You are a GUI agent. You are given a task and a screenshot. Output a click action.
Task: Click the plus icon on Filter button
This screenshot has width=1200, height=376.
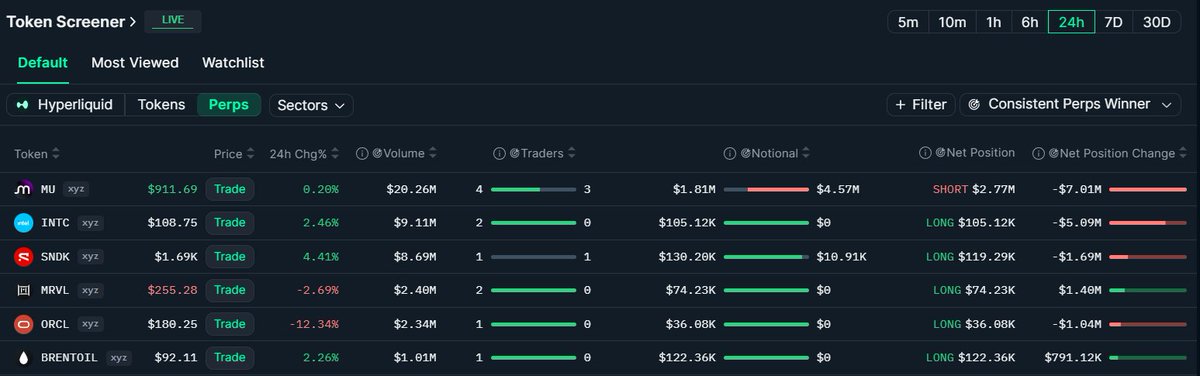point(900,104)
